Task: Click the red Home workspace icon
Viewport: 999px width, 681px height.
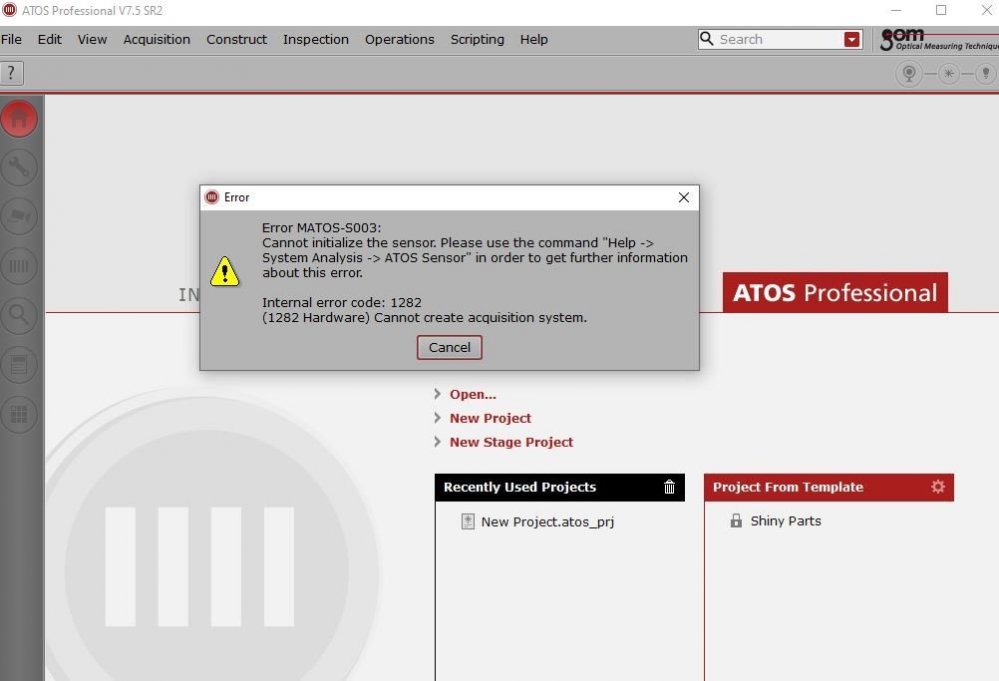Action: tap(19, 119)
